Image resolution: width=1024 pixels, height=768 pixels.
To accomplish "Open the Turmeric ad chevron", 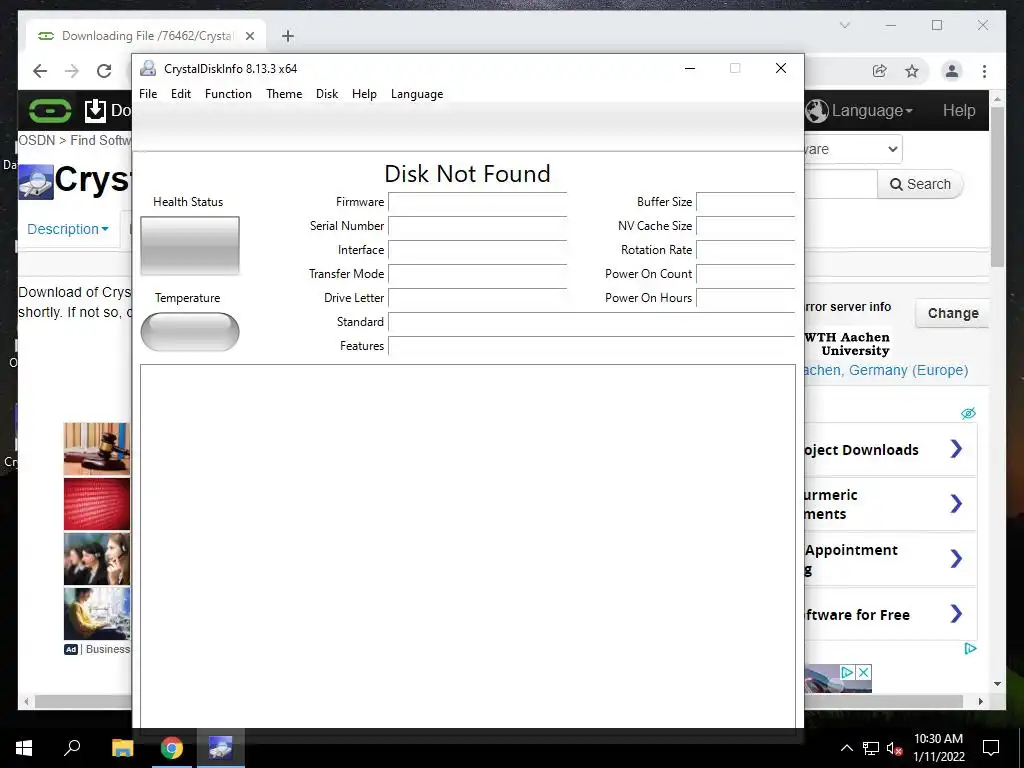I will tap(956, 504).
